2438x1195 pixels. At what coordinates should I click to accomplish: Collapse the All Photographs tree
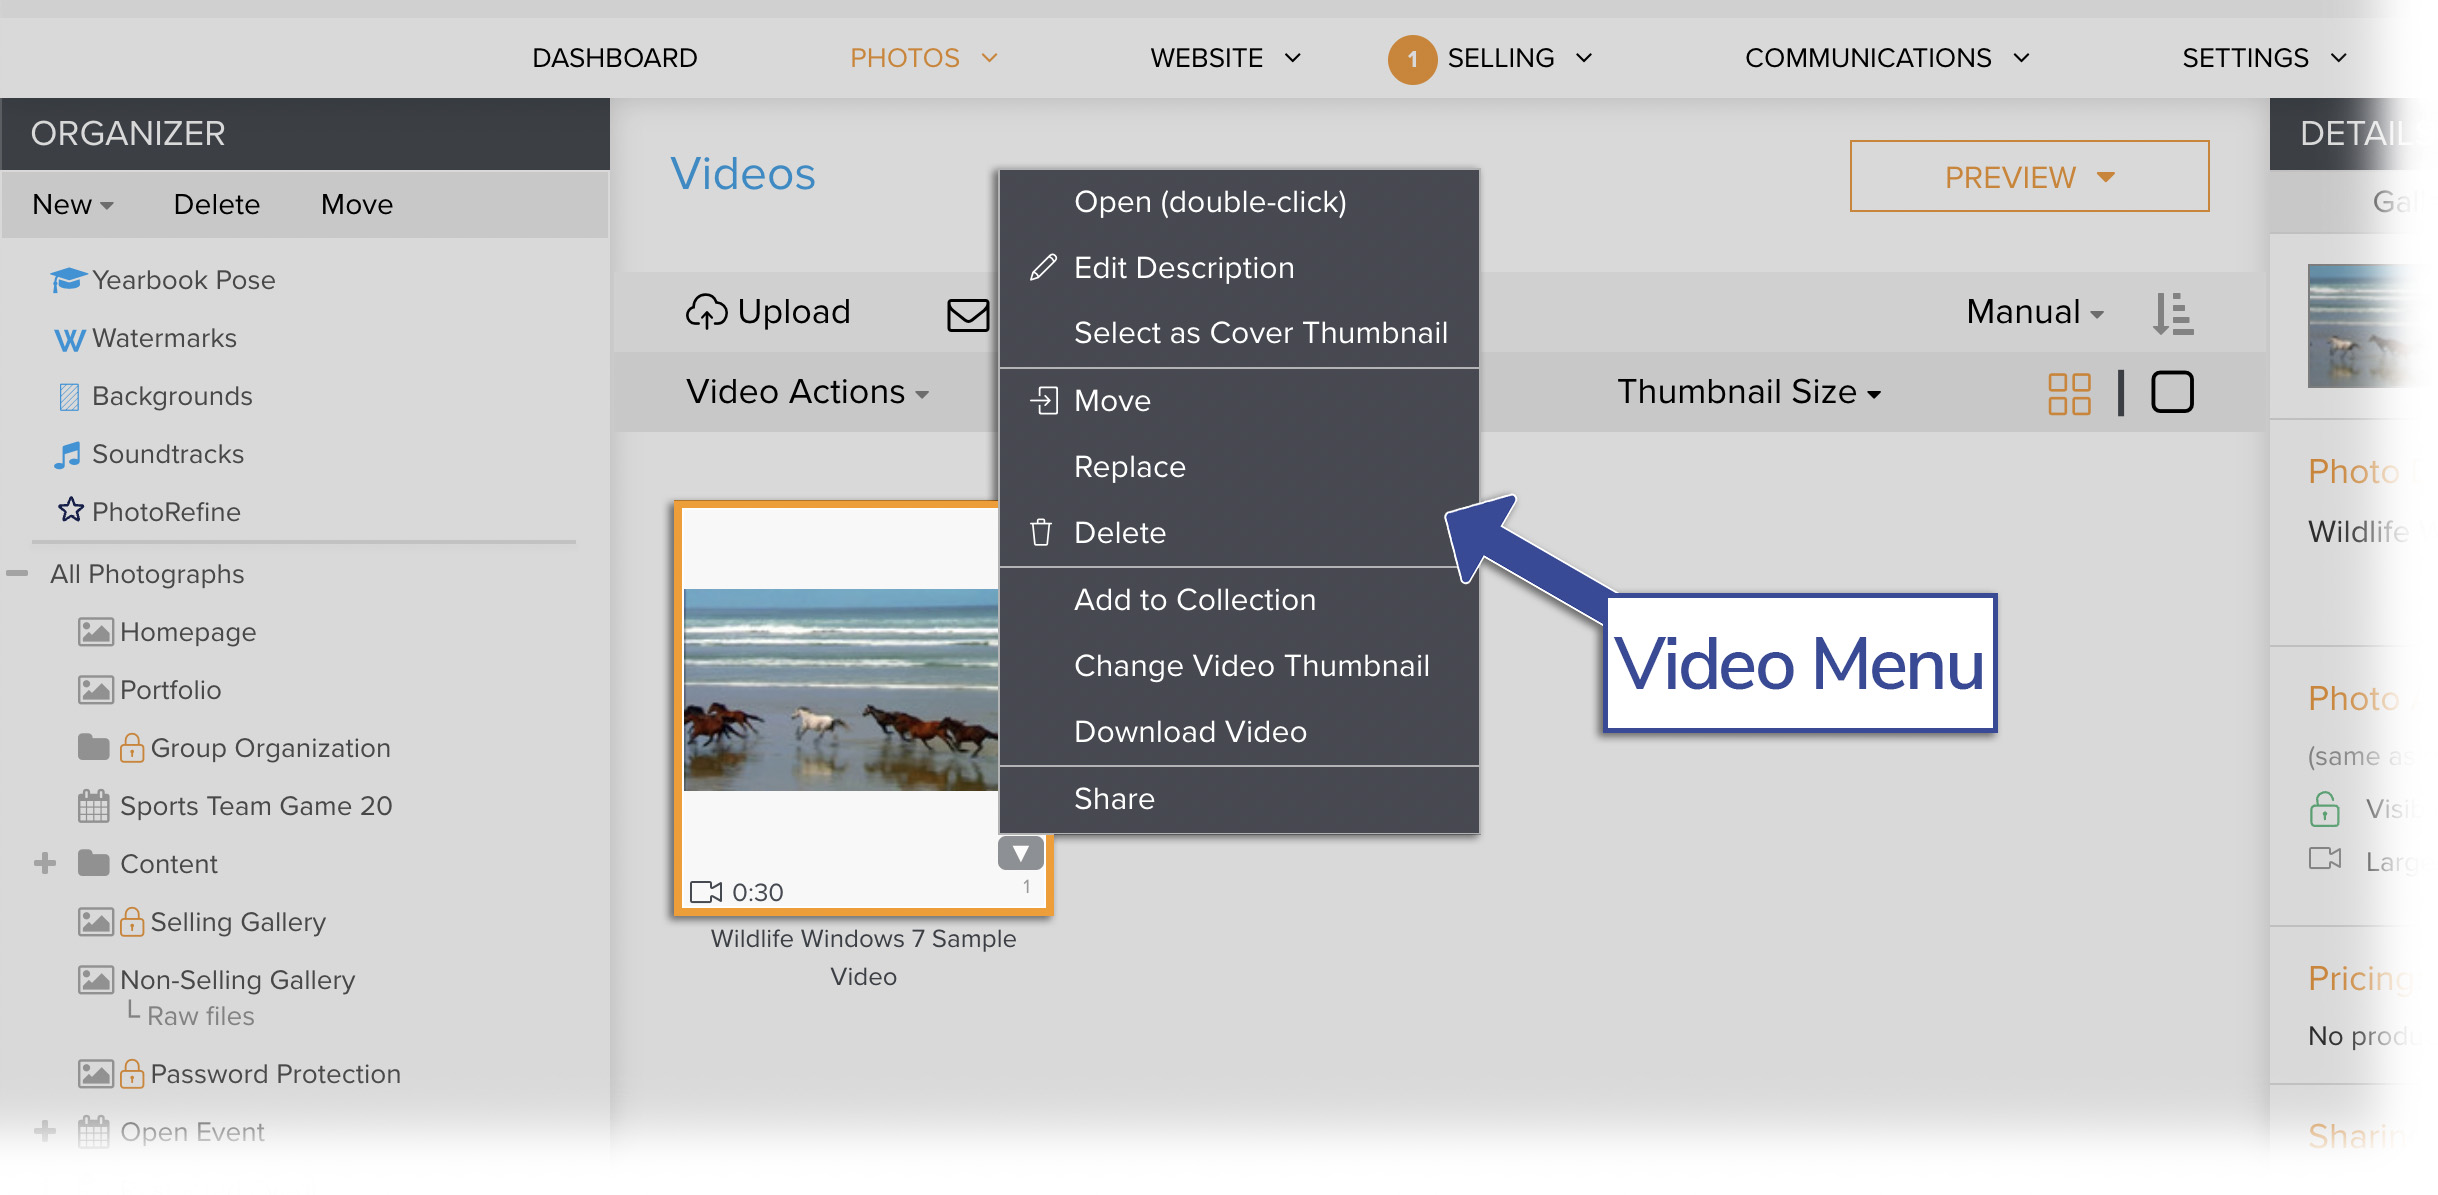[17, 573]
